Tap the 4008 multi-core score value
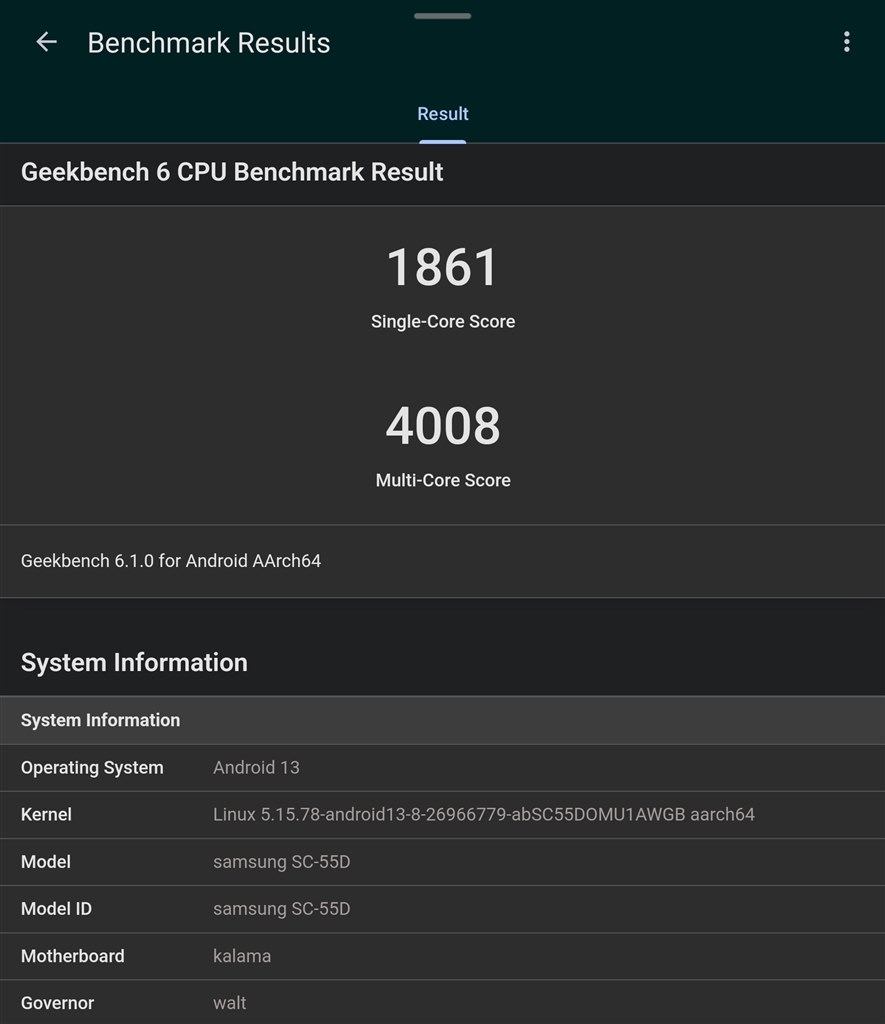 click(x=443, y=426)
